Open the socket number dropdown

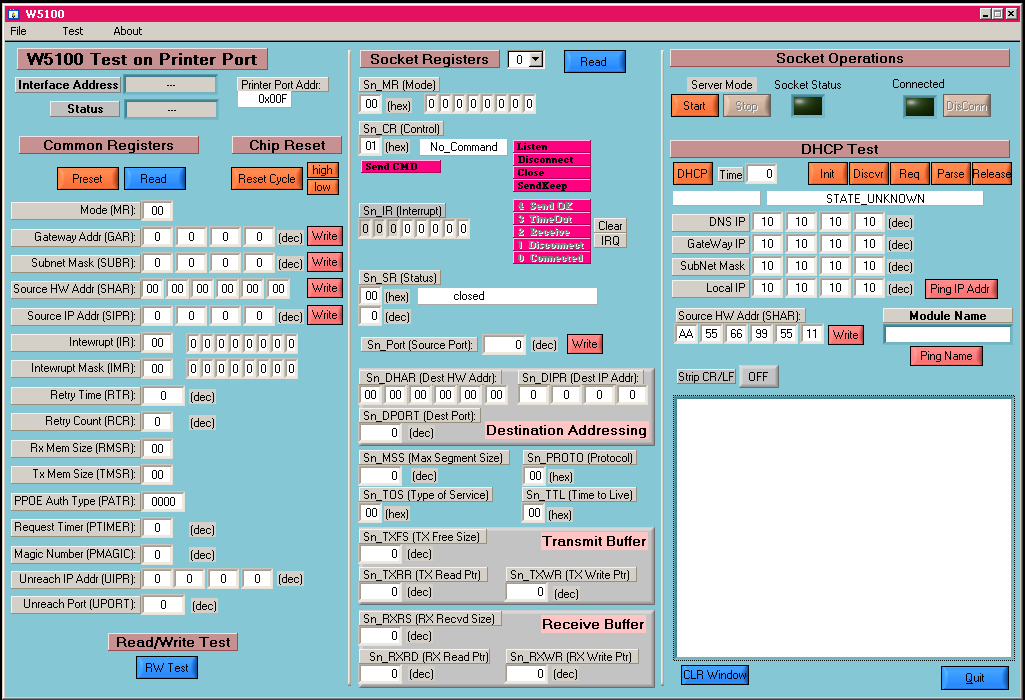coord(536,59)
